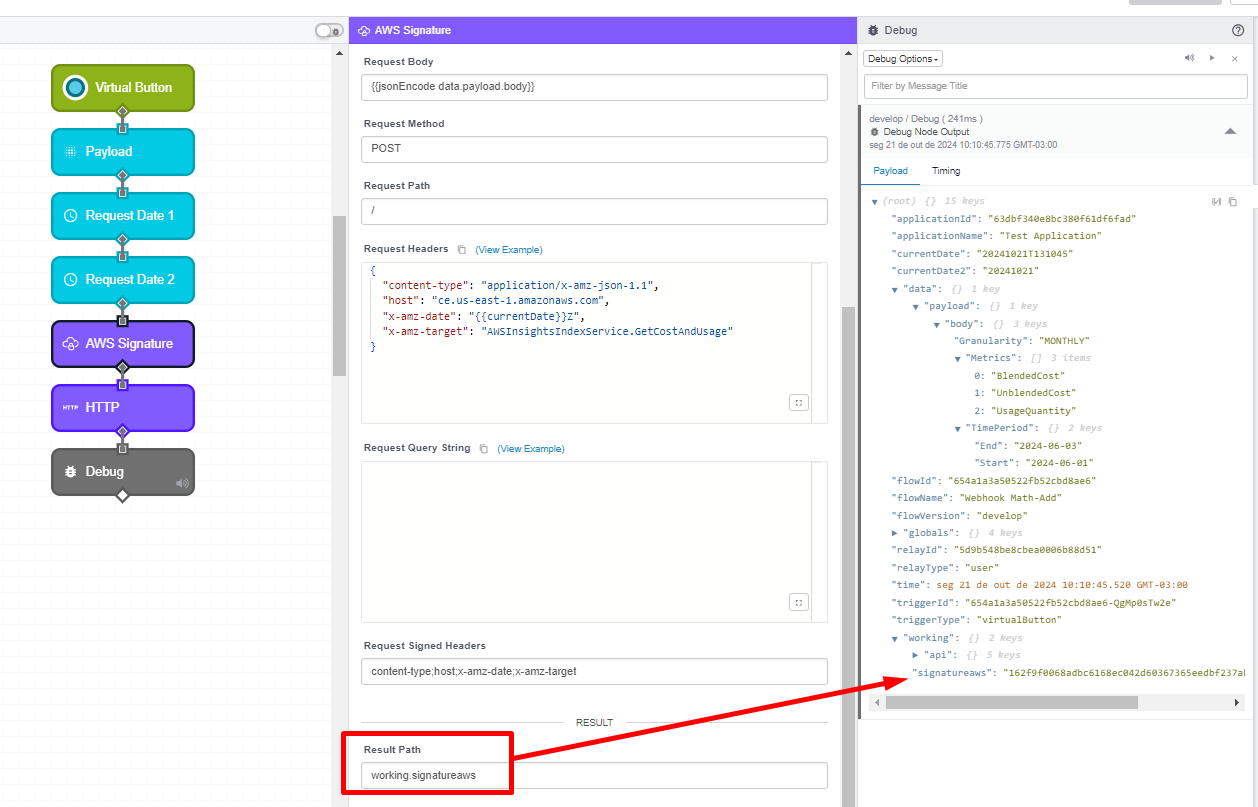Click the sound icon on the Debug node
Screen dimensions: 1258x807
(182, 484)
